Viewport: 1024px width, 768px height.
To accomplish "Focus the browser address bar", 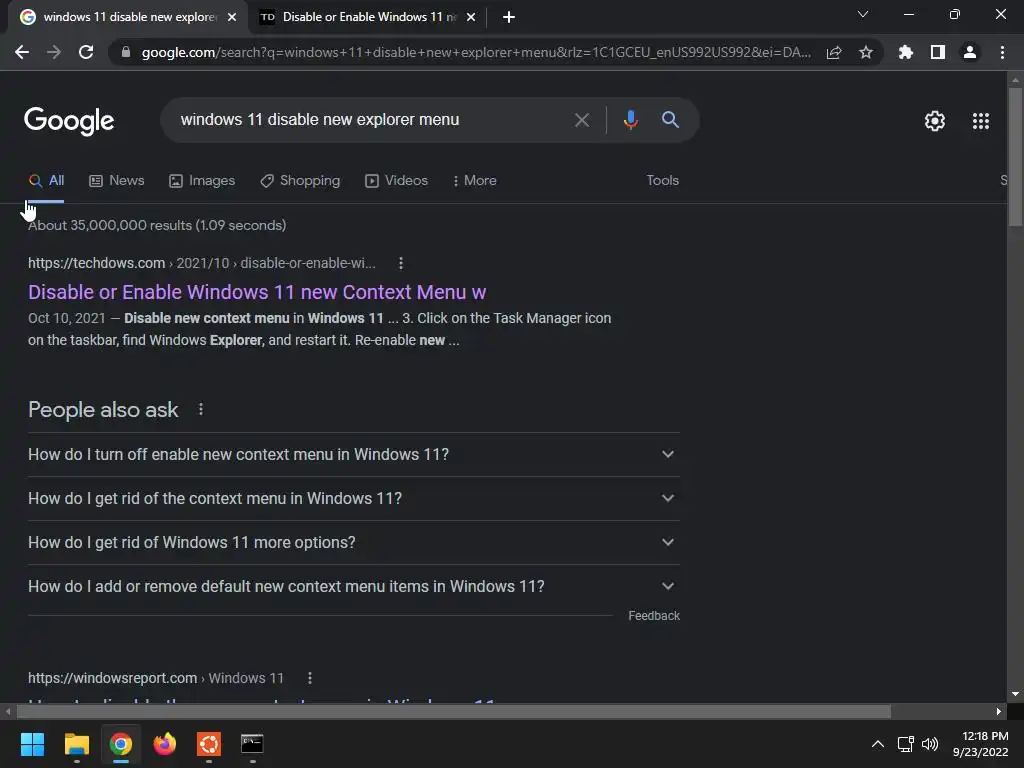I will [x=475, y=52].
